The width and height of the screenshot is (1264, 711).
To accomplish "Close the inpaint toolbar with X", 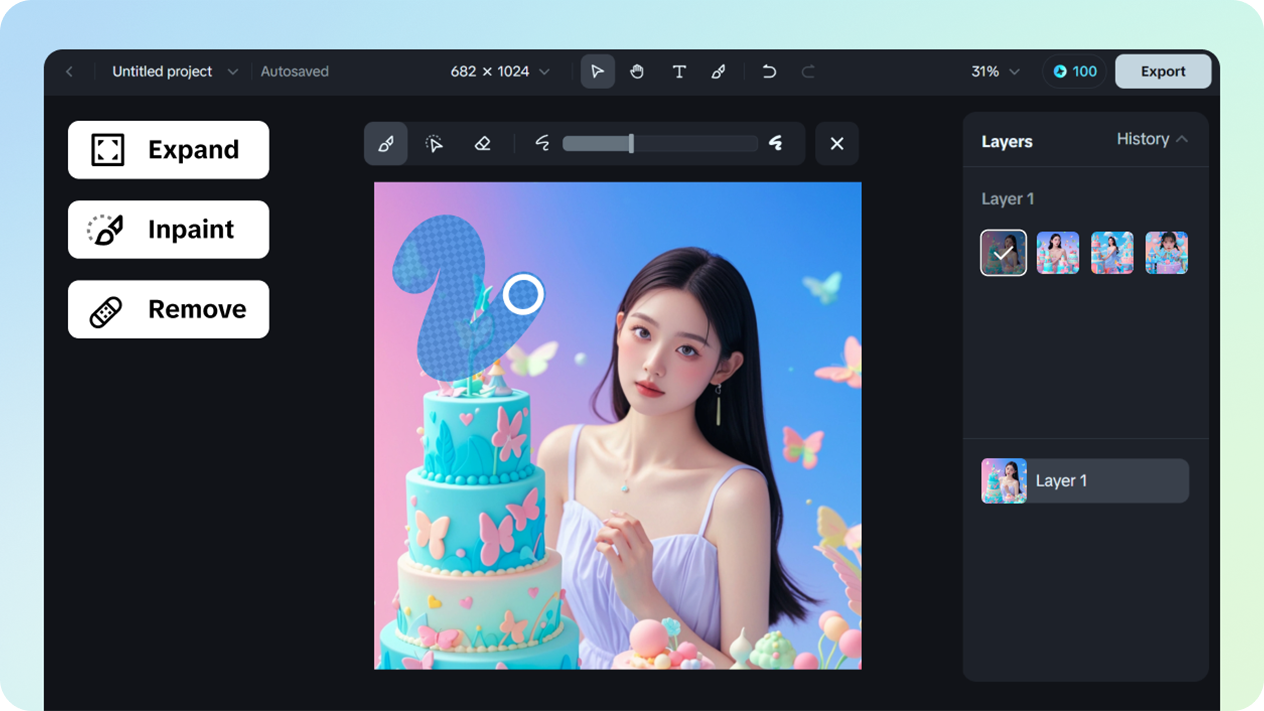I will pos(837,144).
